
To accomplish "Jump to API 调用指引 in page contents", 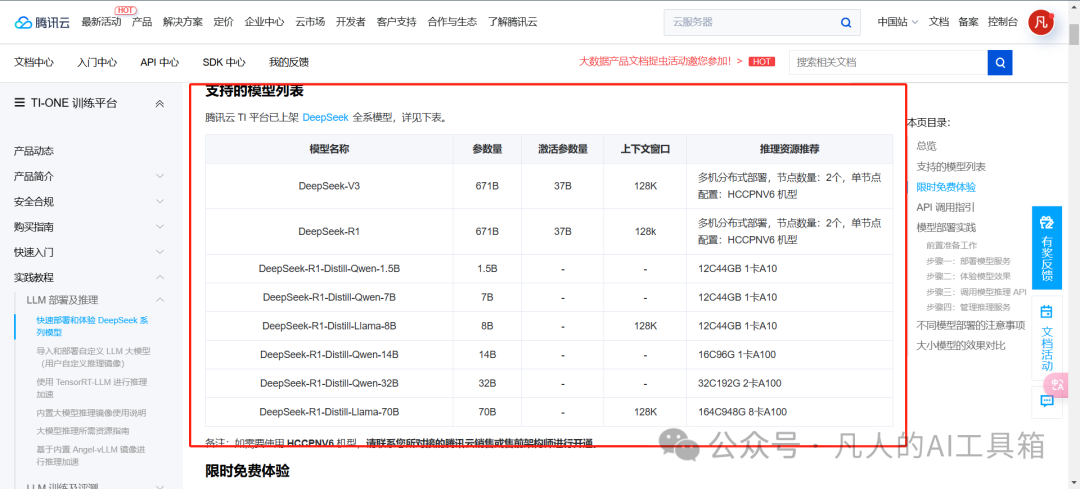I will (945, 207).
